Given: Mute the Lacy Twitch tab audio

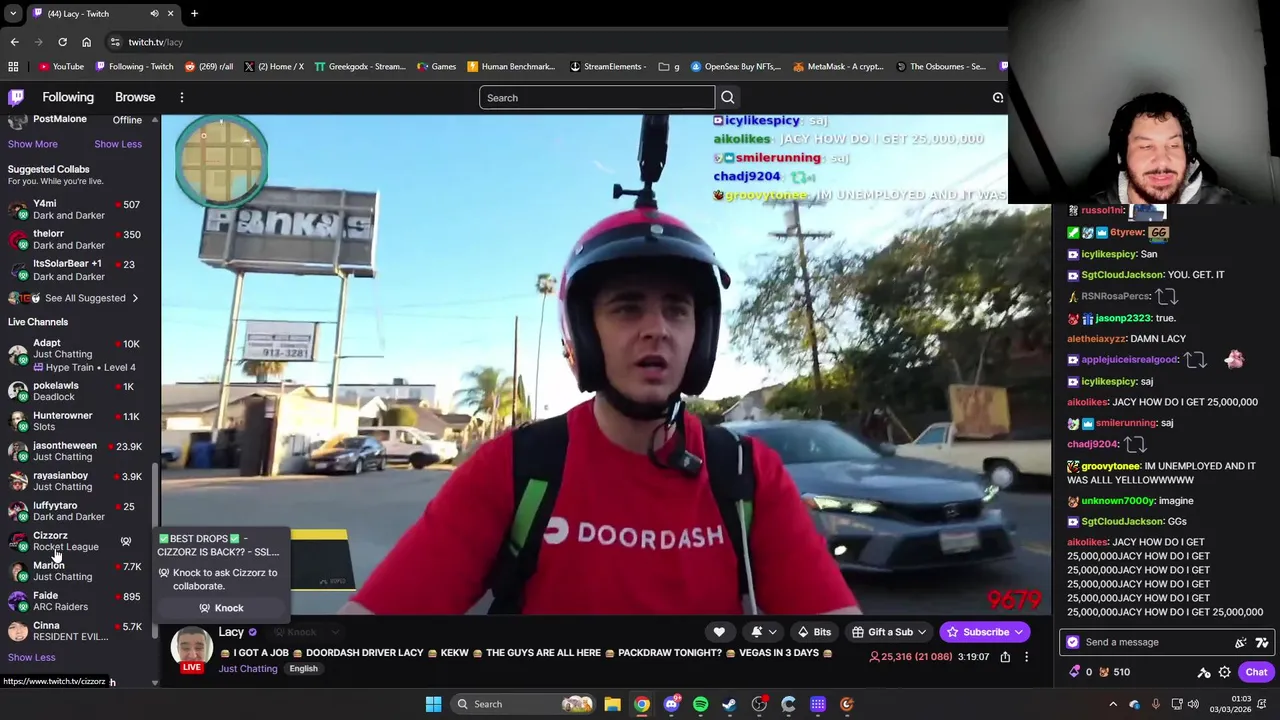Looking at the screenshot, I should tap(154, 14).
